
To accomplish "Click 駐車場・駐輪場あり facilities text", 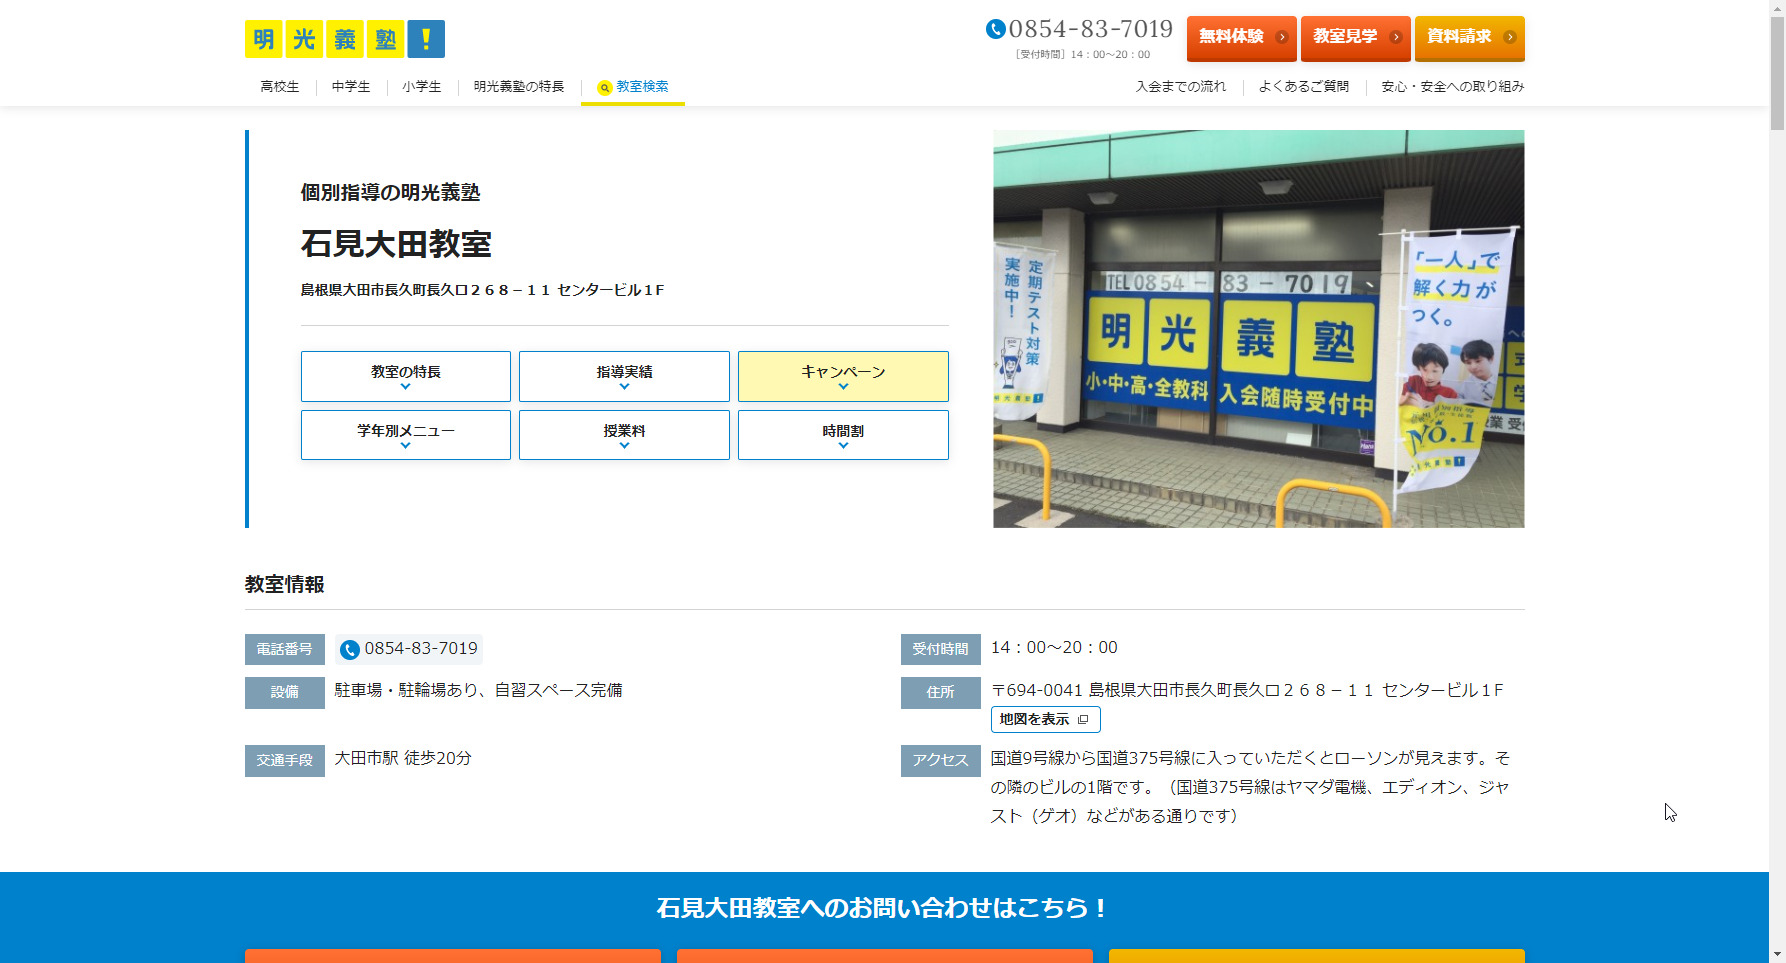I will pos(478,691).
